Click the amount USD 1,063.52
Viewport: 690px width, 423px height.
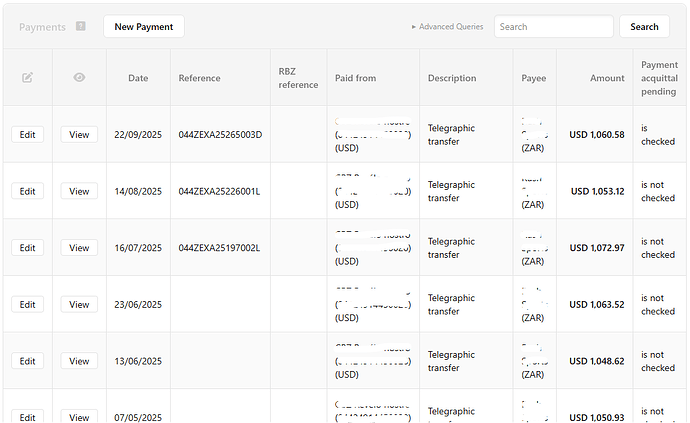click(x=597, y=305)
